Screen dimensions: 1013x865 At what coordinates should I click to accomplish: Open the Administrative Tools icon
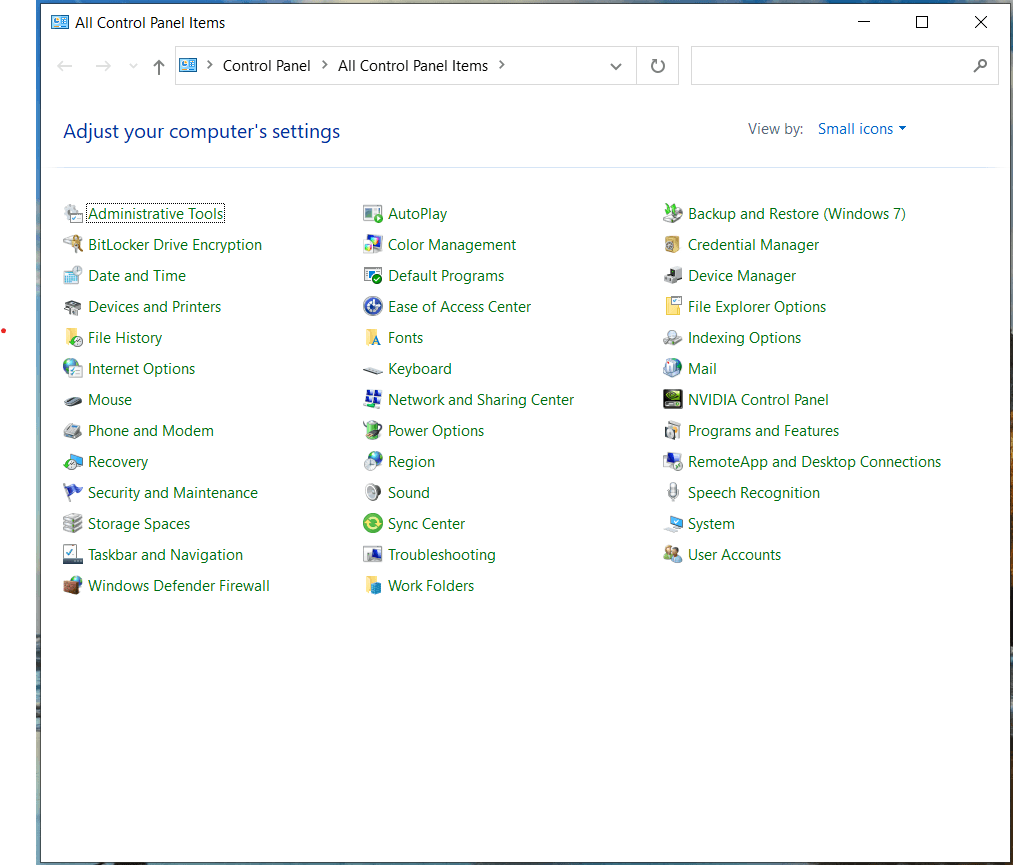click(73, 214)
